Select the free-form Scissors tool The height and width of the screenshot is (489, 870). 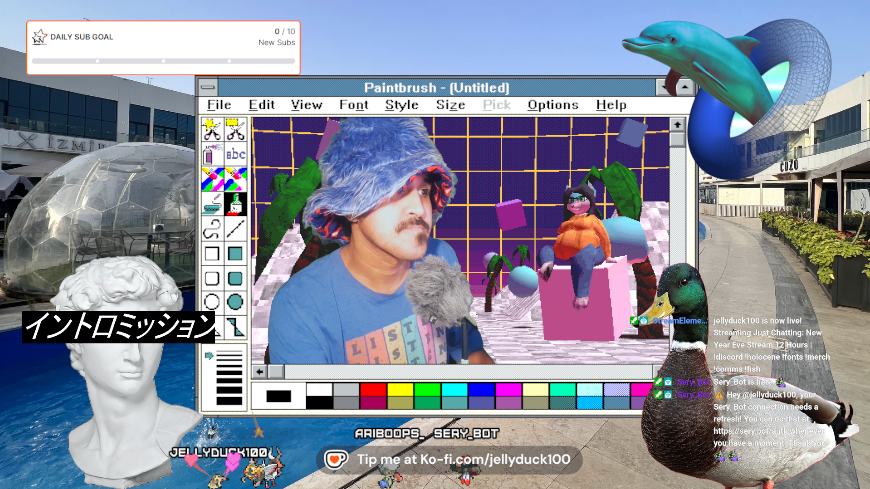pos(212,129)
